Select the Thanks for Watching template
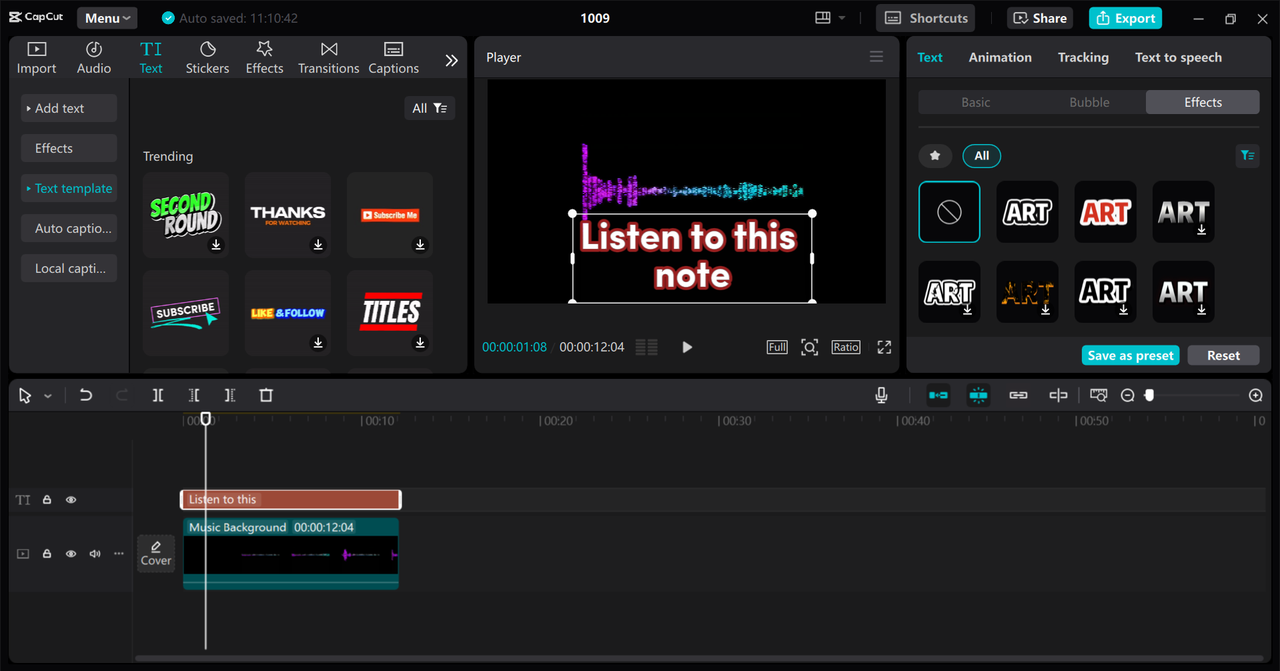1280x671 pixels. [x=287, y=215]
